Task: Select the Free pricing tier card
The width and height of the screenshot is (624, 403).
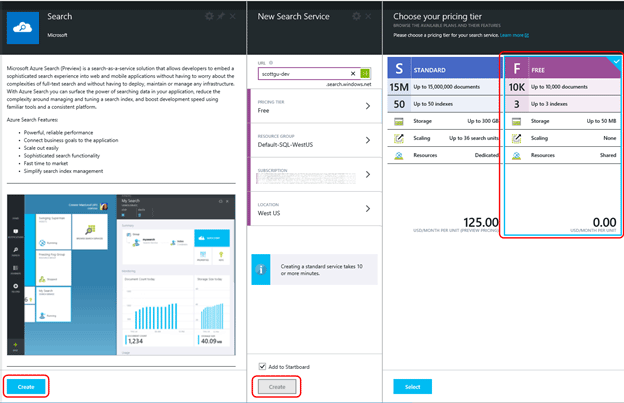Action: pyautogui.click(x=562, y=146)
